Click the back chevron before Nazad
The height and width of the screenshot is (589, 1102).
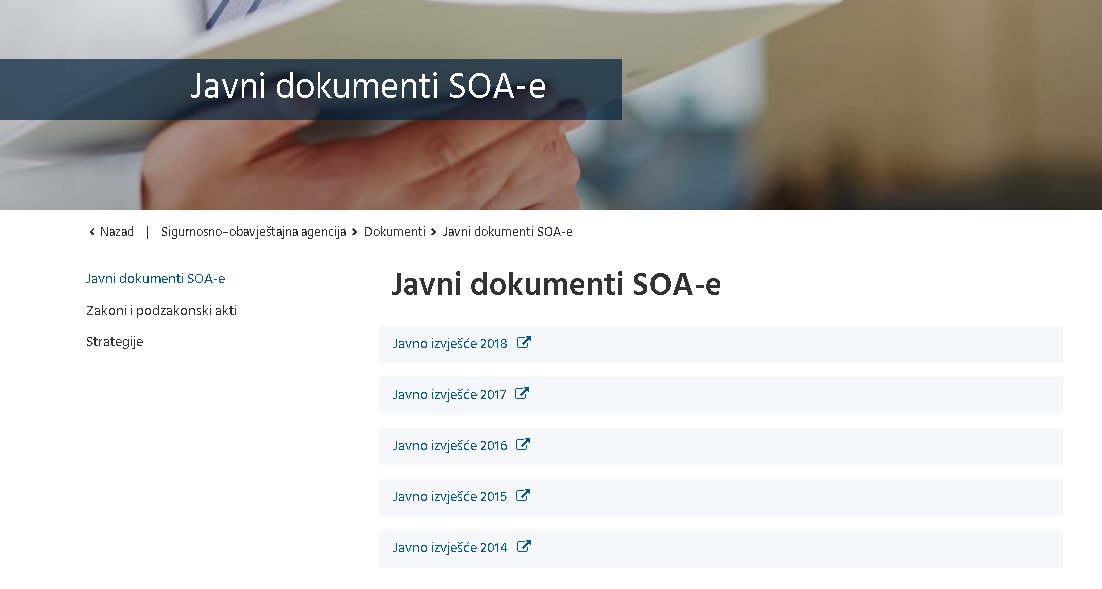pyautogui.click(x=92, y=232)
